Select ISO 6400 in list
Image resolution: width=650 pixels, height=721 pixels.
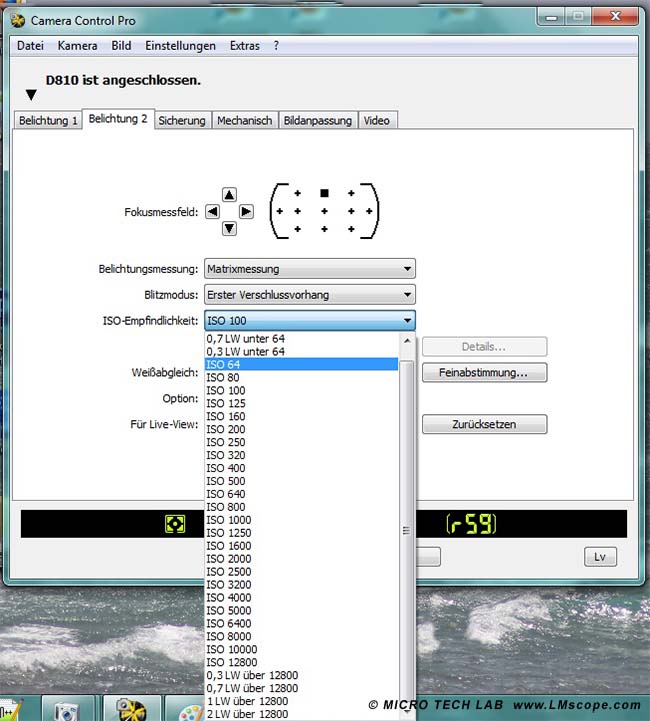click(x=302, y=623)
